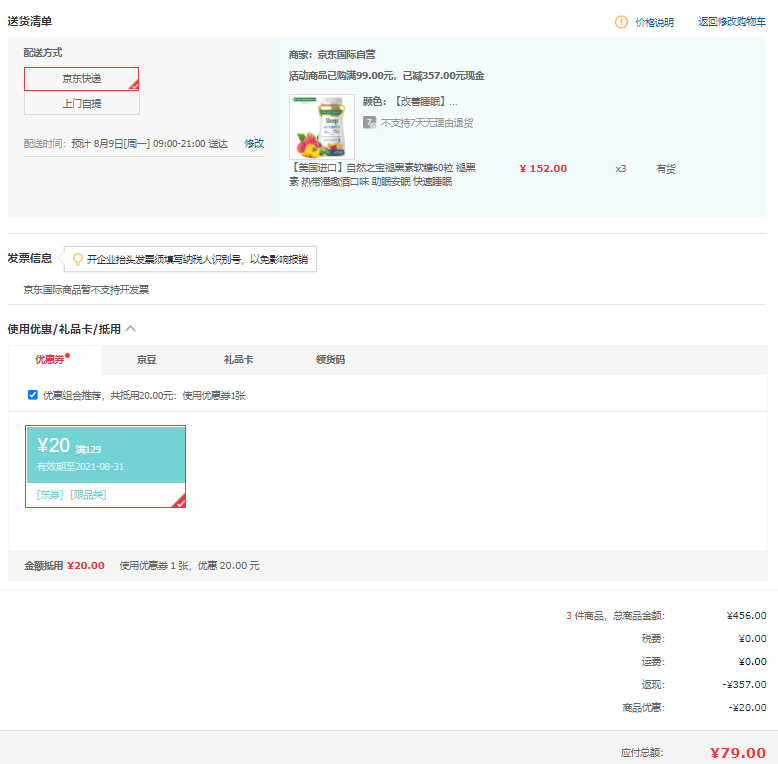Screen dimensions: 778x764
Task: Click the red dot beside 优惠券 tab
Action: point(68,355)
